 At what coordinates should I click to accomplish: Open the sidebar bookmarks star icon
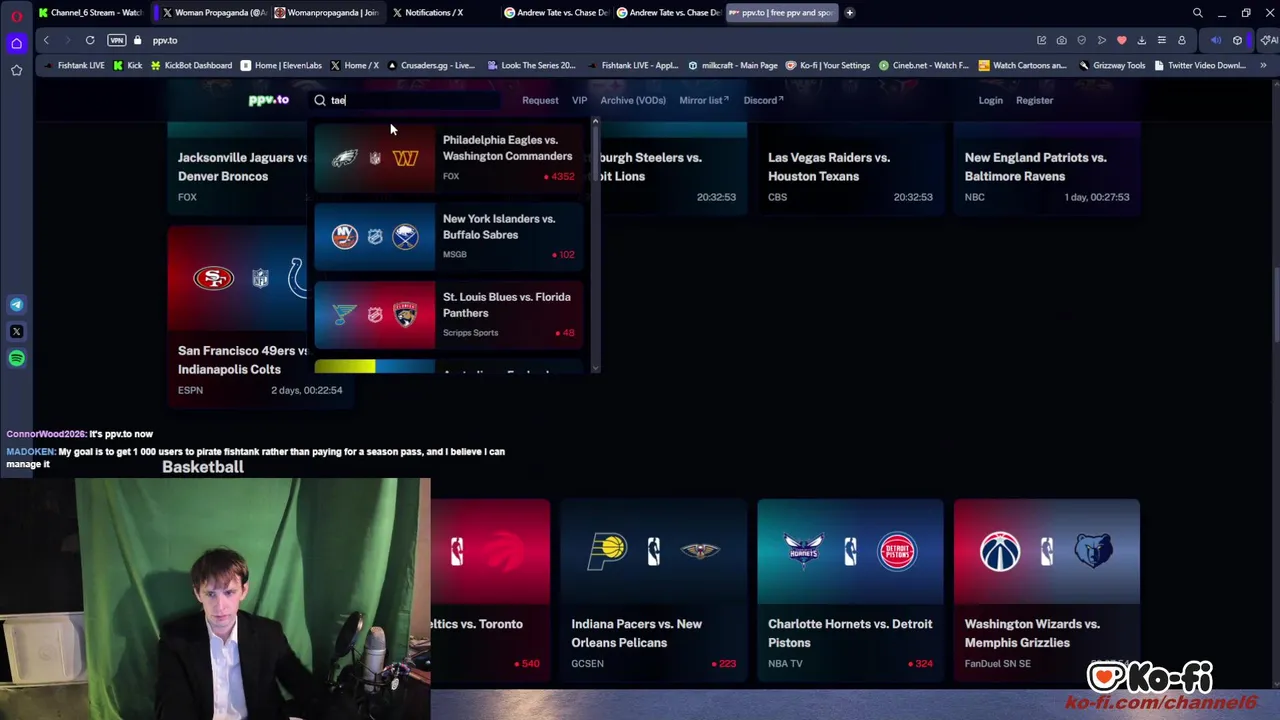click(16, 70)
